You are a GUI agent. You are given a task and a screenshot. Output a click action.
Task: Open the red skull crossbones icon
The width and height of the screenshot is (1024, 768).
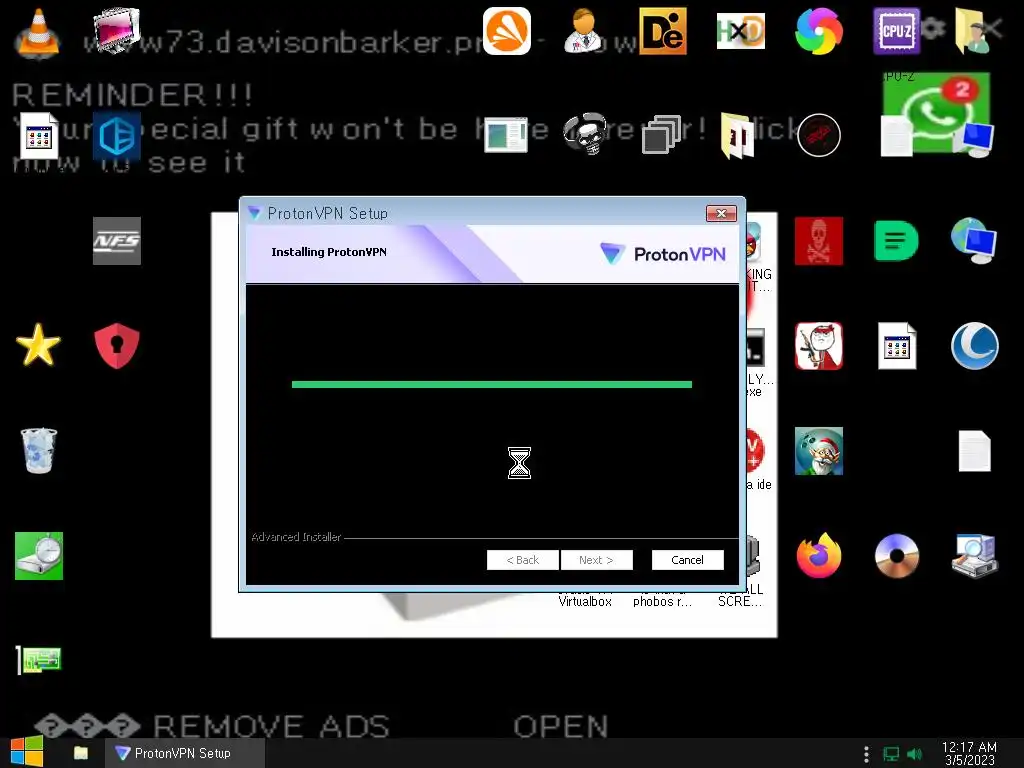click(x=819, y=240)
